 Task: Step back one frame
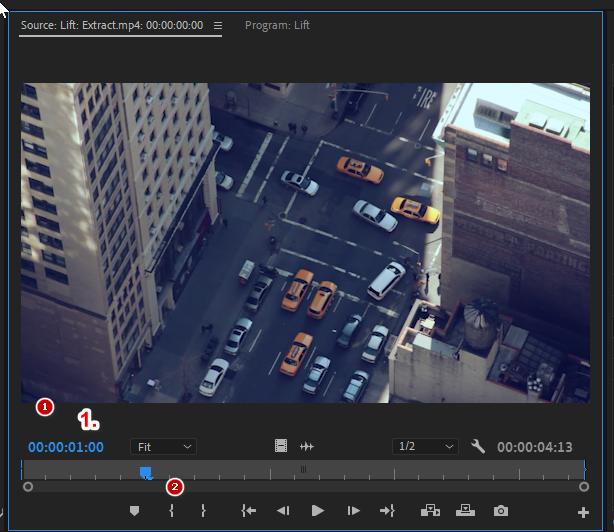pyautogui.click(x=283, y=511)
